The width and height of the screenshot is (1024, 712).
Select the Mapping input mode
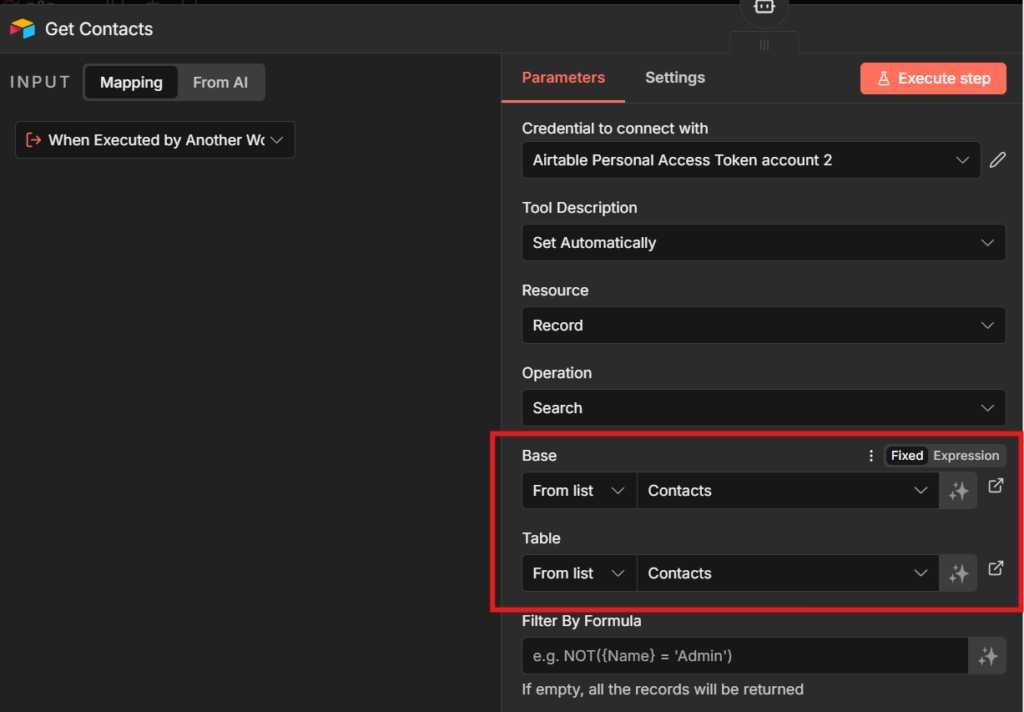(131, 83)
